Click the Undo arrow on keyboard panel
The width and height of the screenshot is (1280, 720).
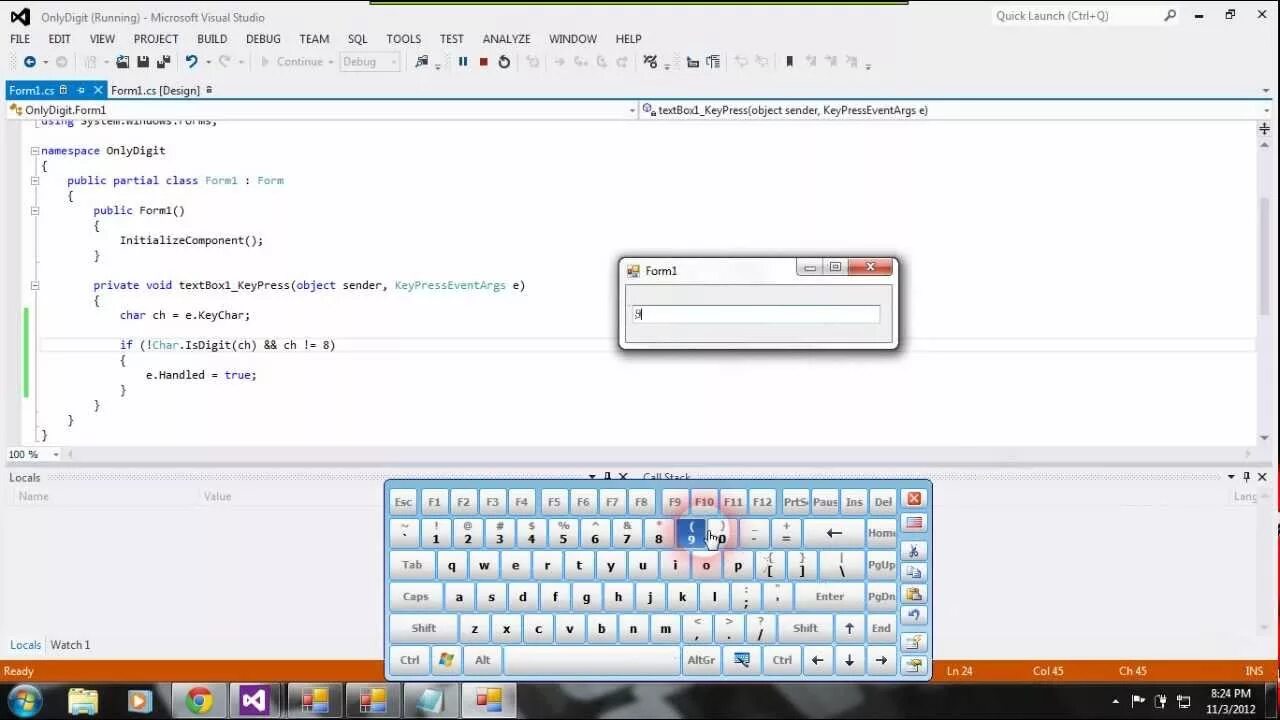coord(913,616)
